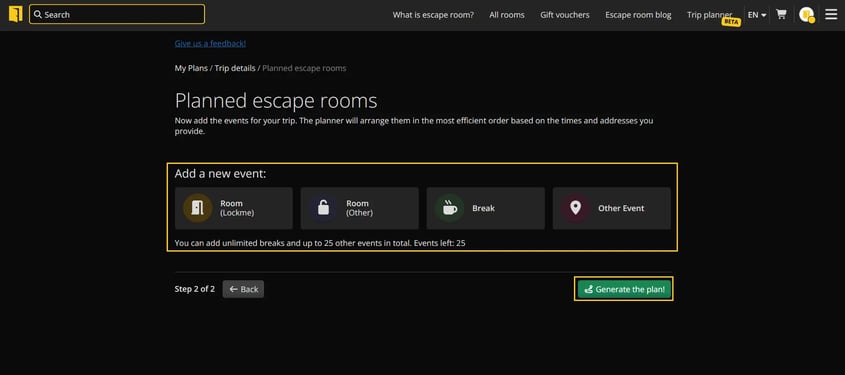The width and height of the screenshot is (845, 375).
Task: Click the search field
Action: pyautogui.click(x=117, y=15)
